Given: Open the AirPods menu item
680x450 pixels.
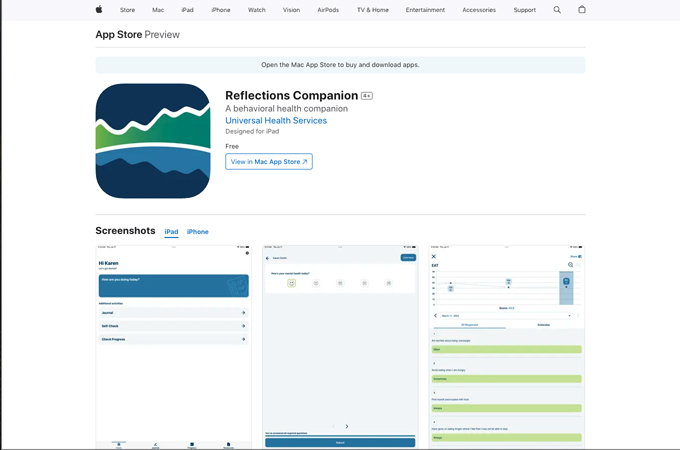Looking at the screenshot, I should [328, 10].
